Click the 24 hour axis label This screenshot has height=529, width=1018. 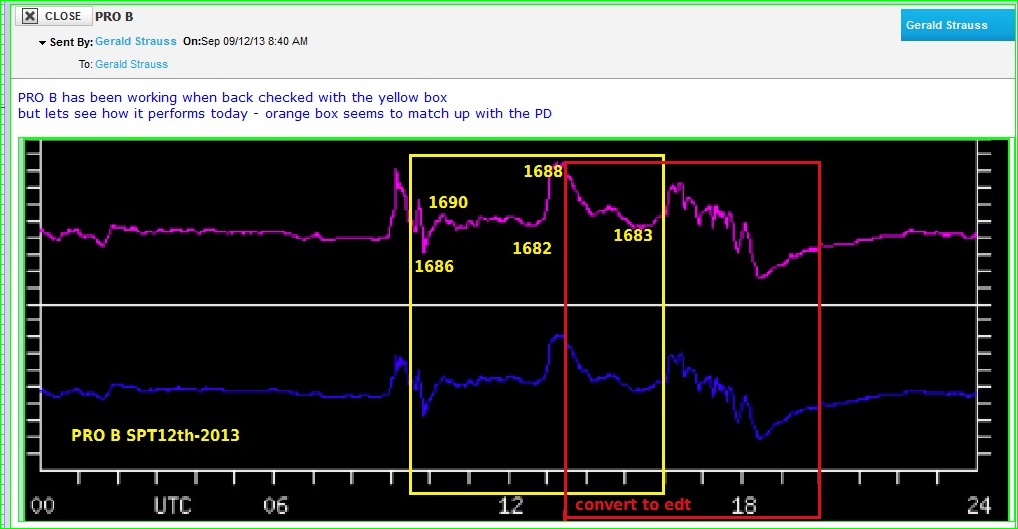point(978,506)
